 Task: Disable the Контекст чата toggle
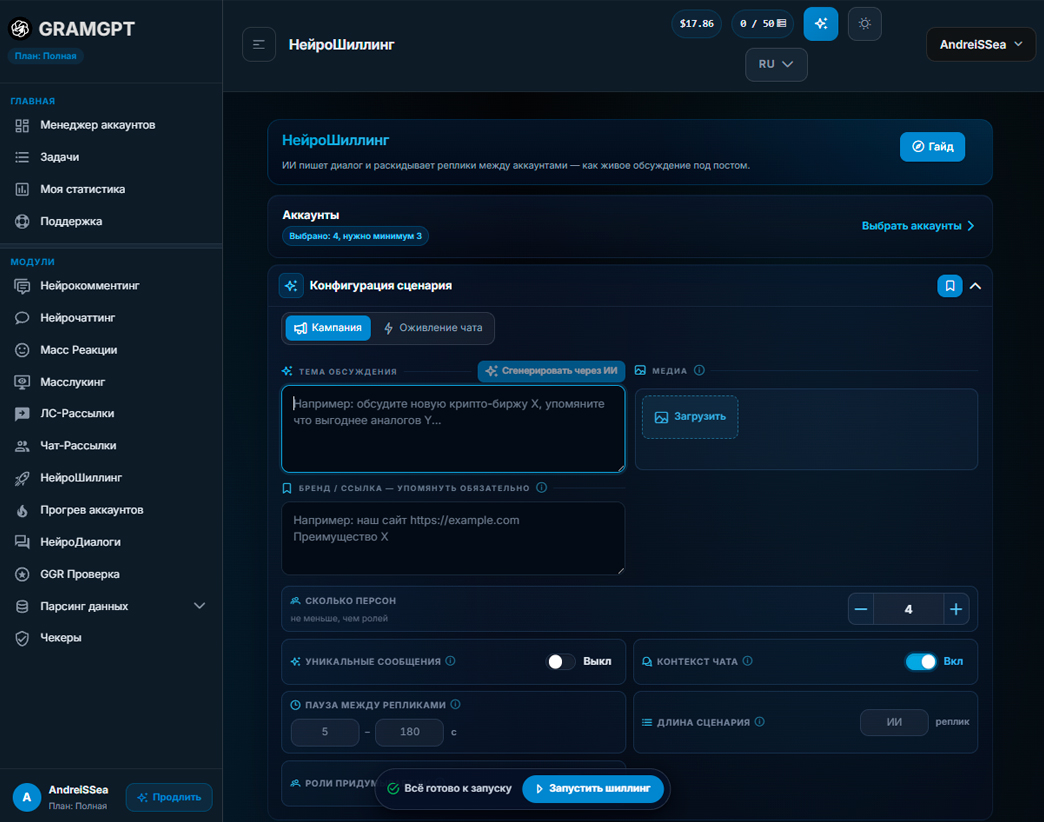click(x=921, y=662)
